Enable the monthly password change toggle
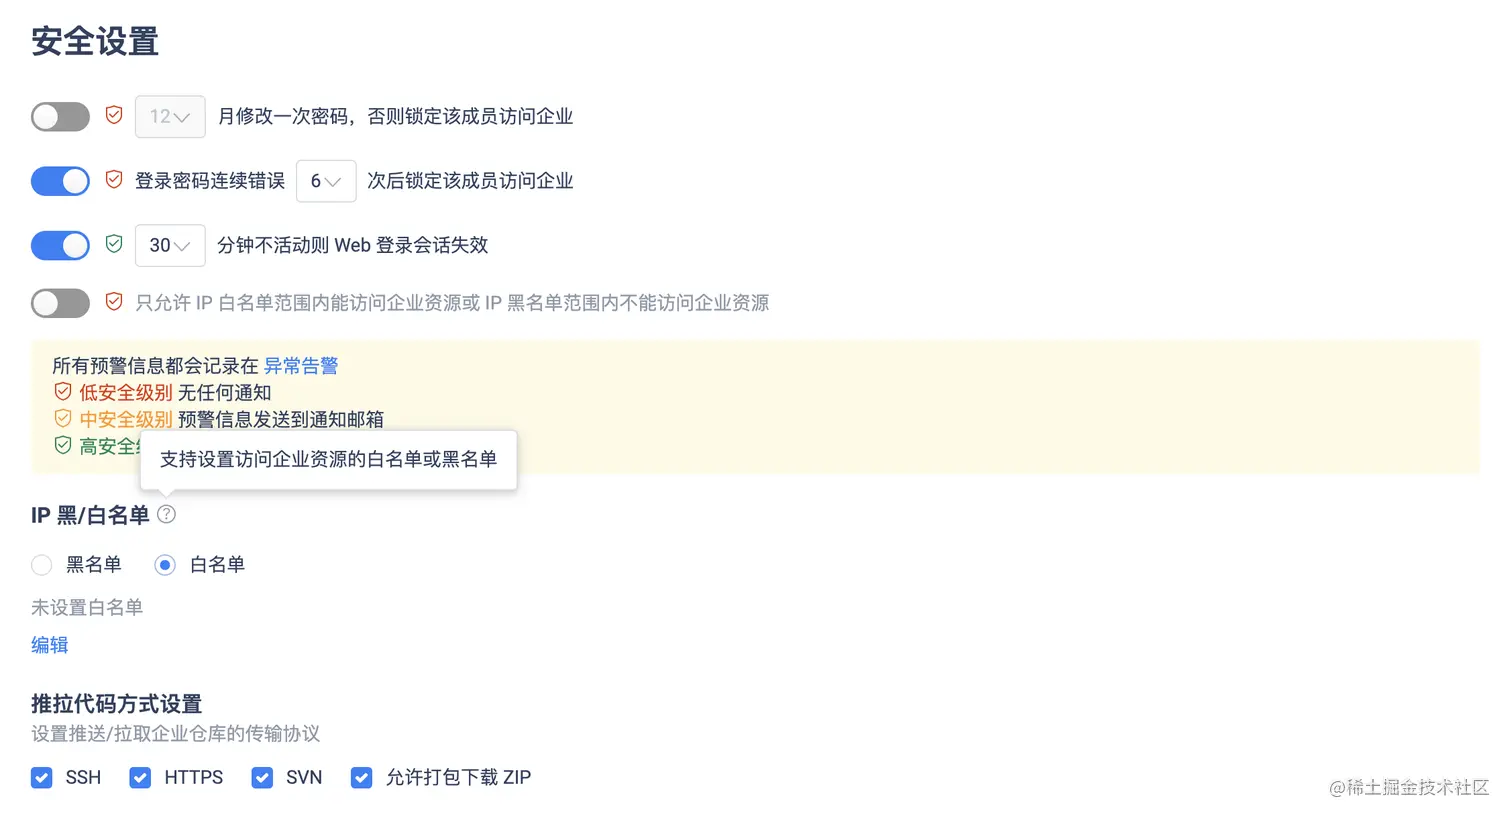1512x820 pixels. [x=60, y=117]
